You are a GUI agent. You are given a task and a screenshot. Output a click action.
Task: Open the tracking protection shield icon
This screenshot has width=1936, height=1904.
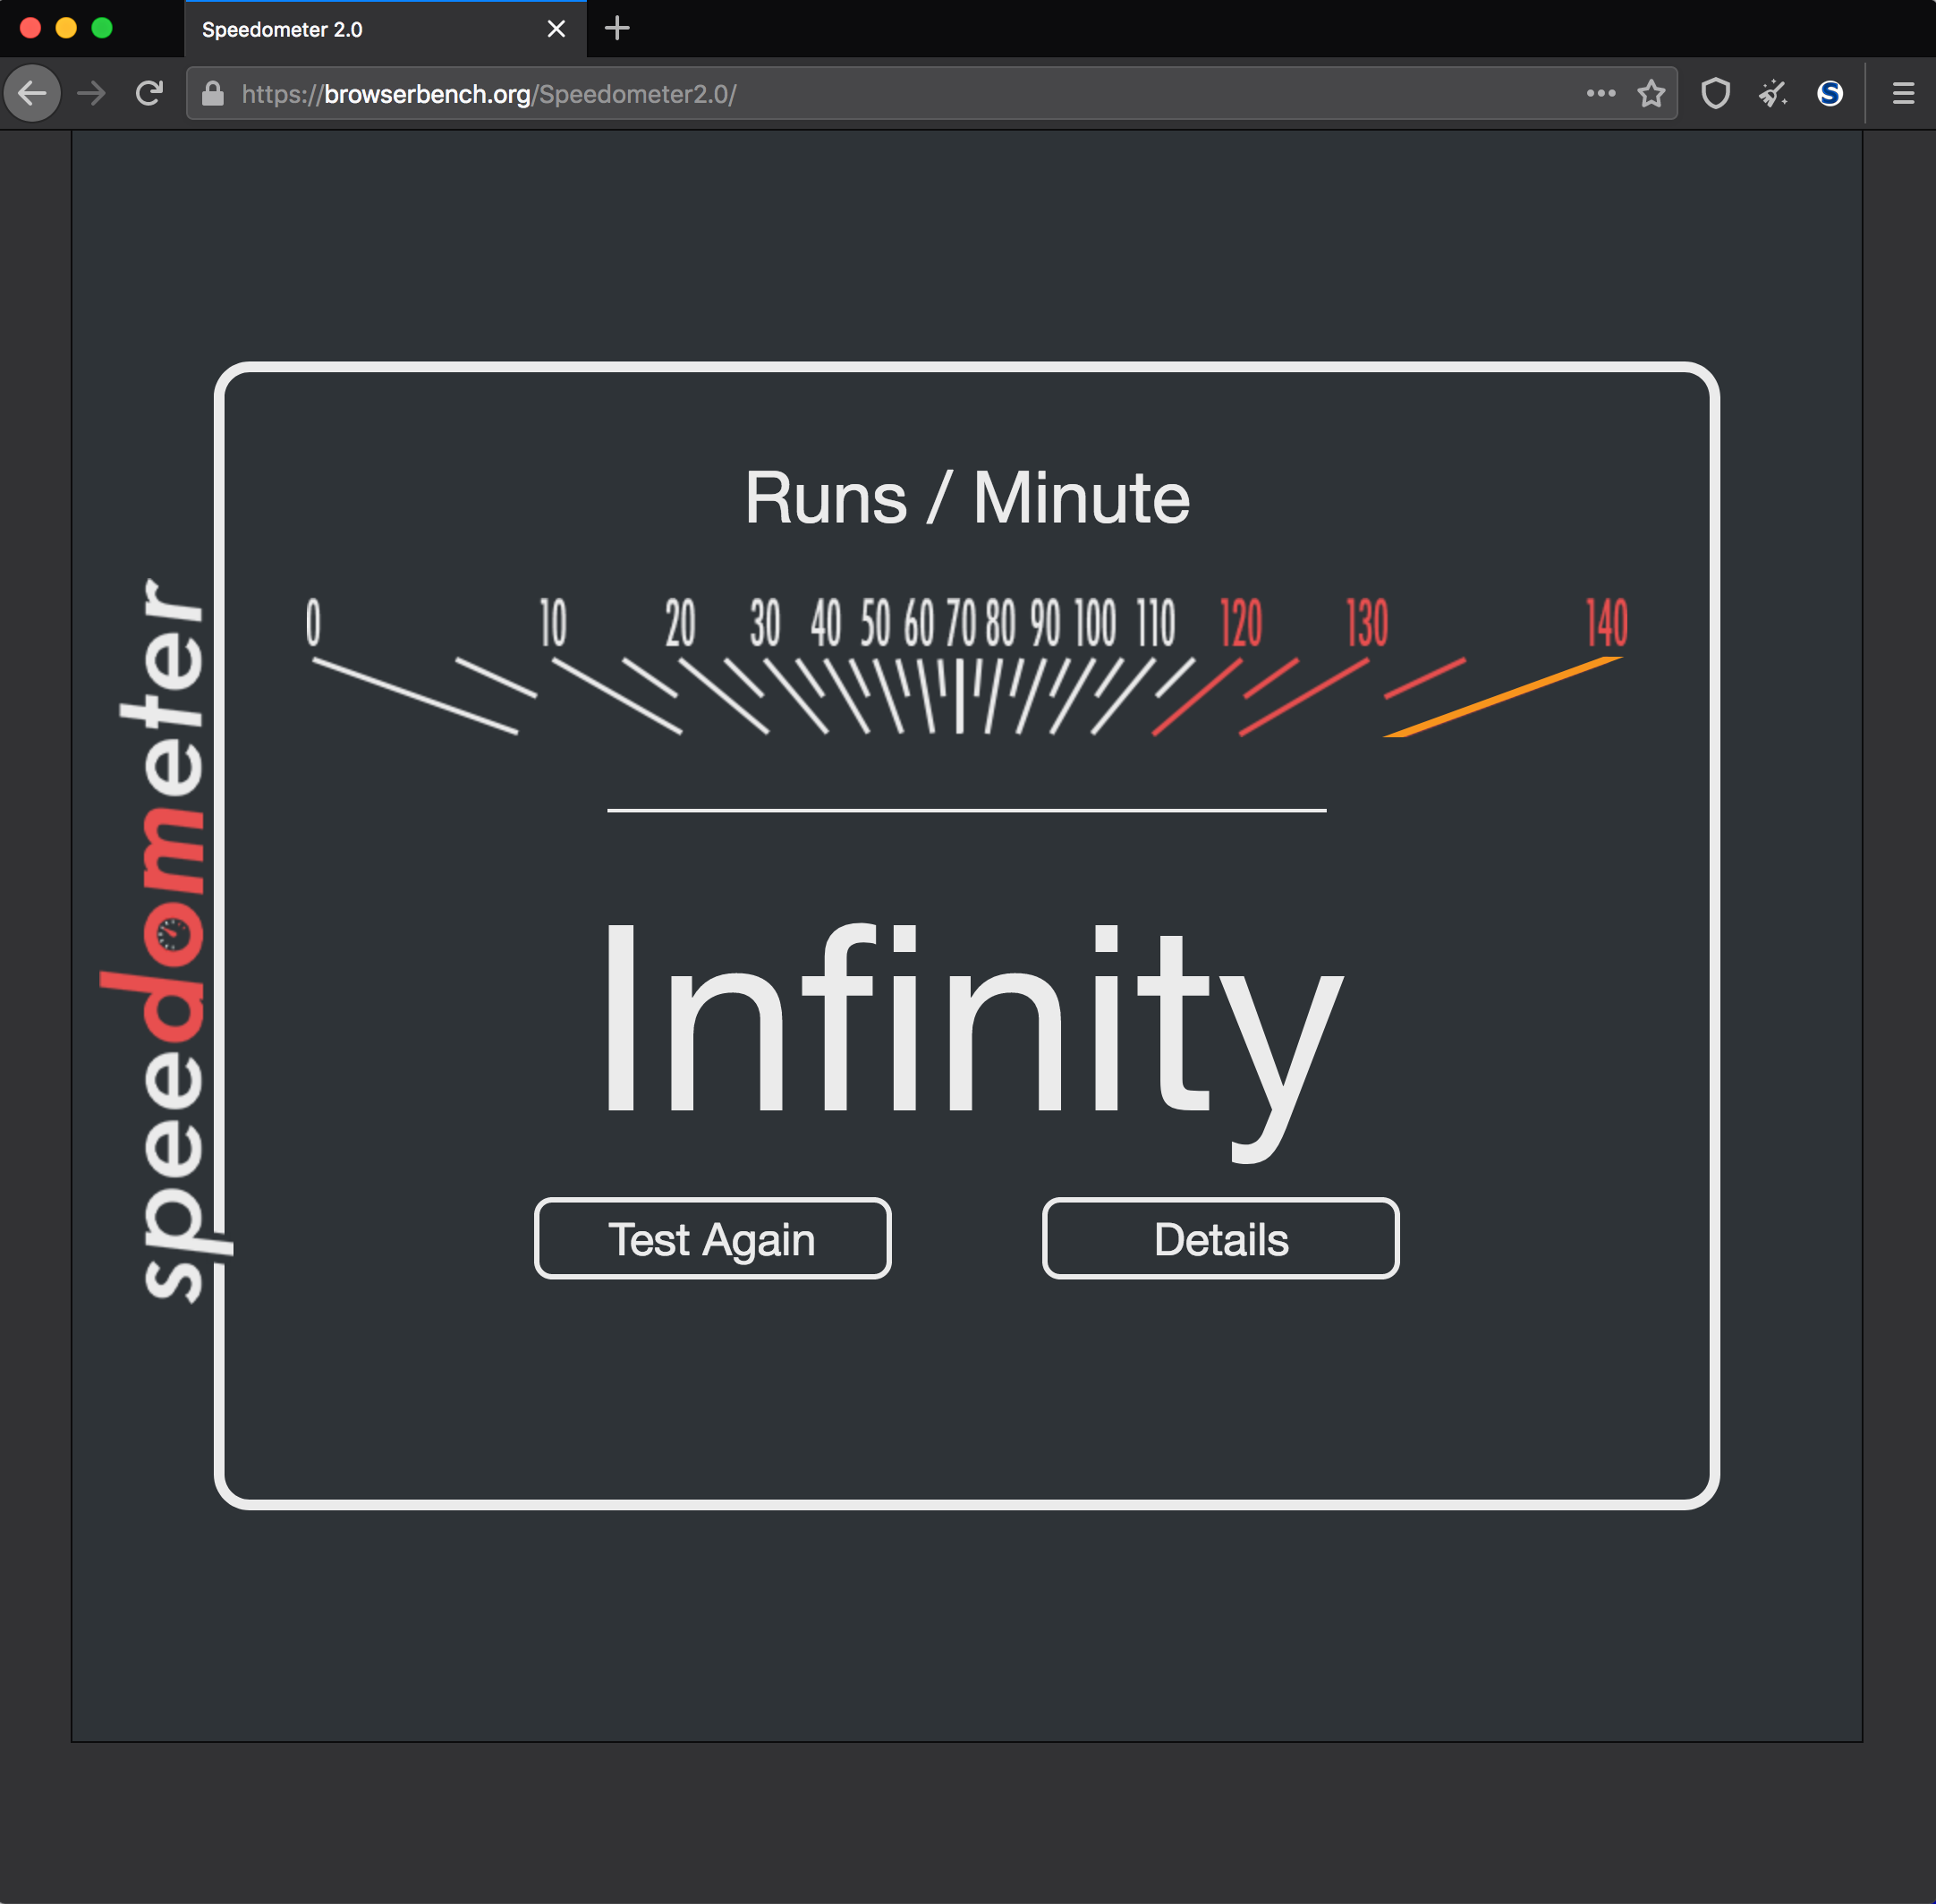click(1715, 94)
